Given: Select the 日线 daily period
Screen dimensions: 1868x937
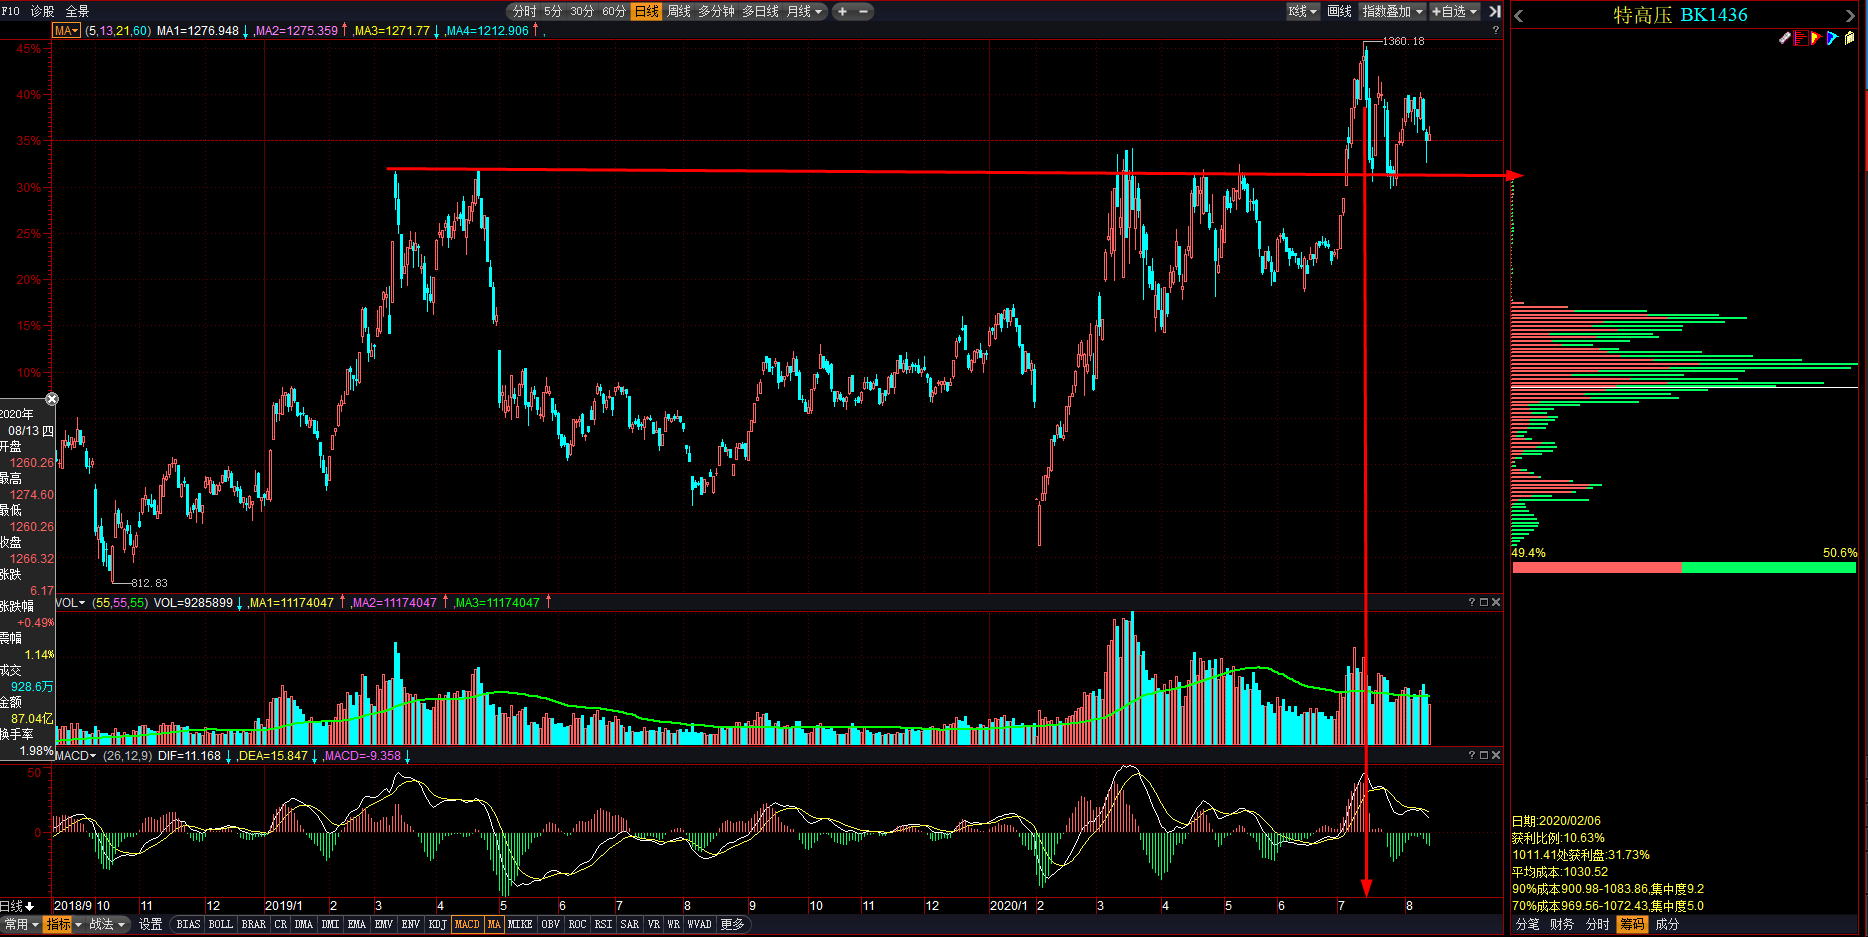Looking at the screenshot, I should pos(647,11).
